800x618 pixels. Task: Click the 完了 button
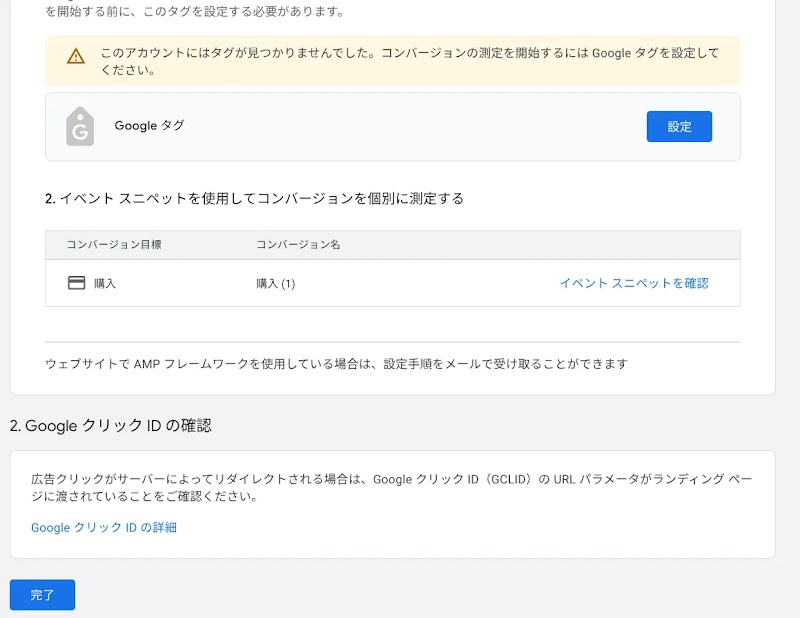coord(42,595)
